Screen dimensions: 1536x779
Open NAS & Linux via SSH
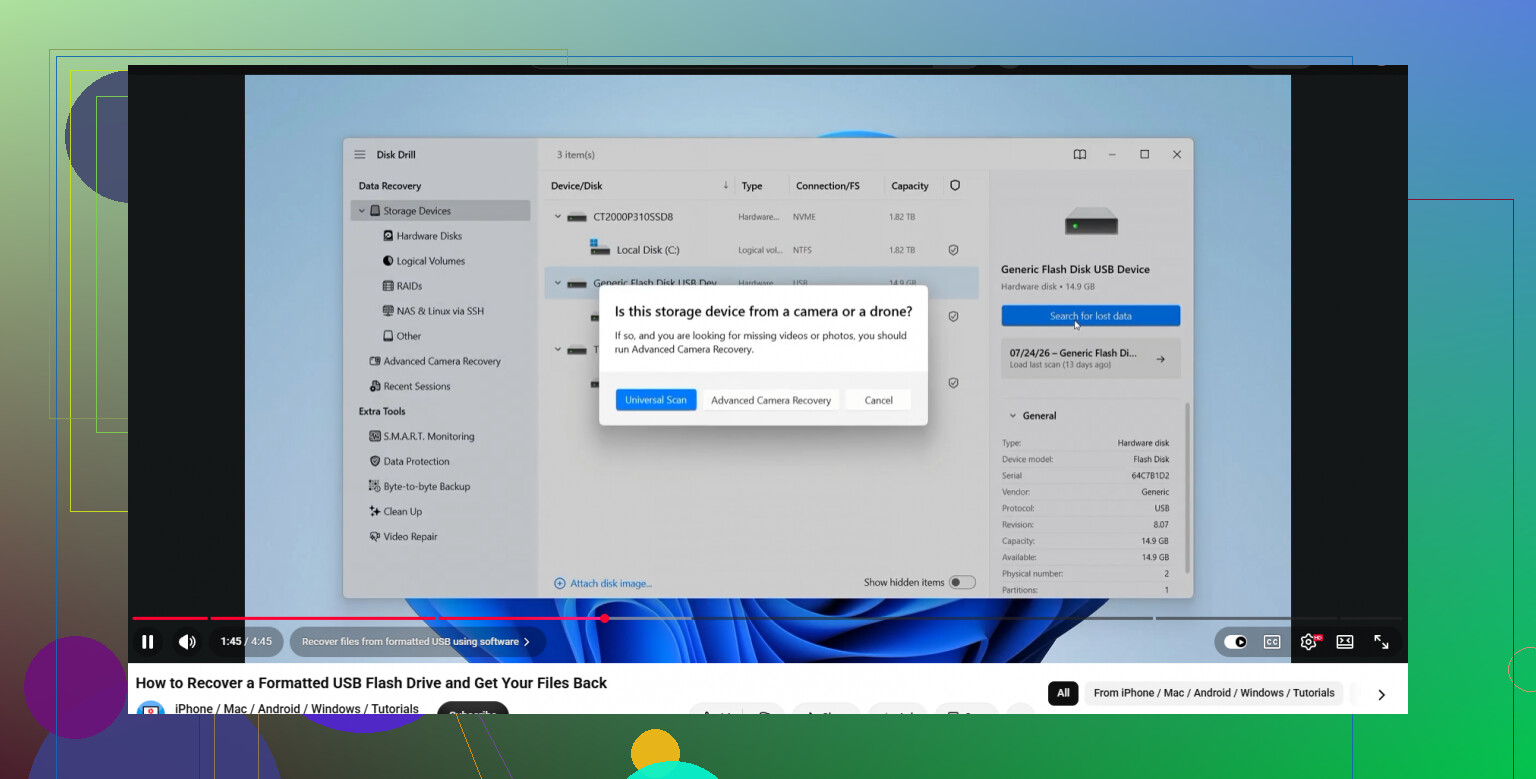(433, 311)
